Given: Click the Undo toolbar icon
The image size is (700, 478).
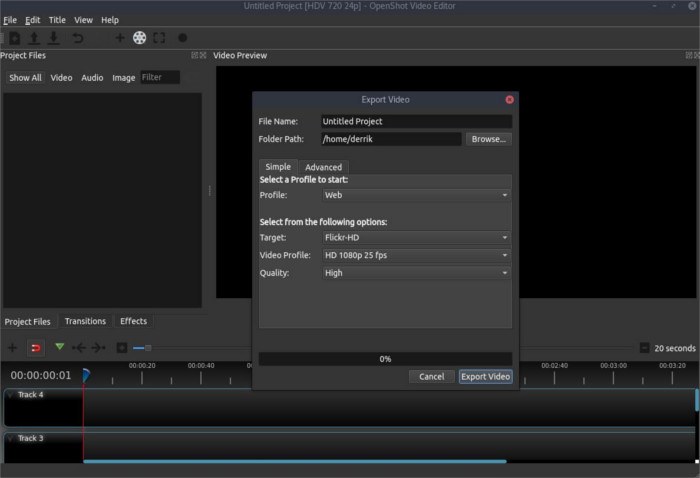Looking at the screenshot, I should (x=78, y=38).
